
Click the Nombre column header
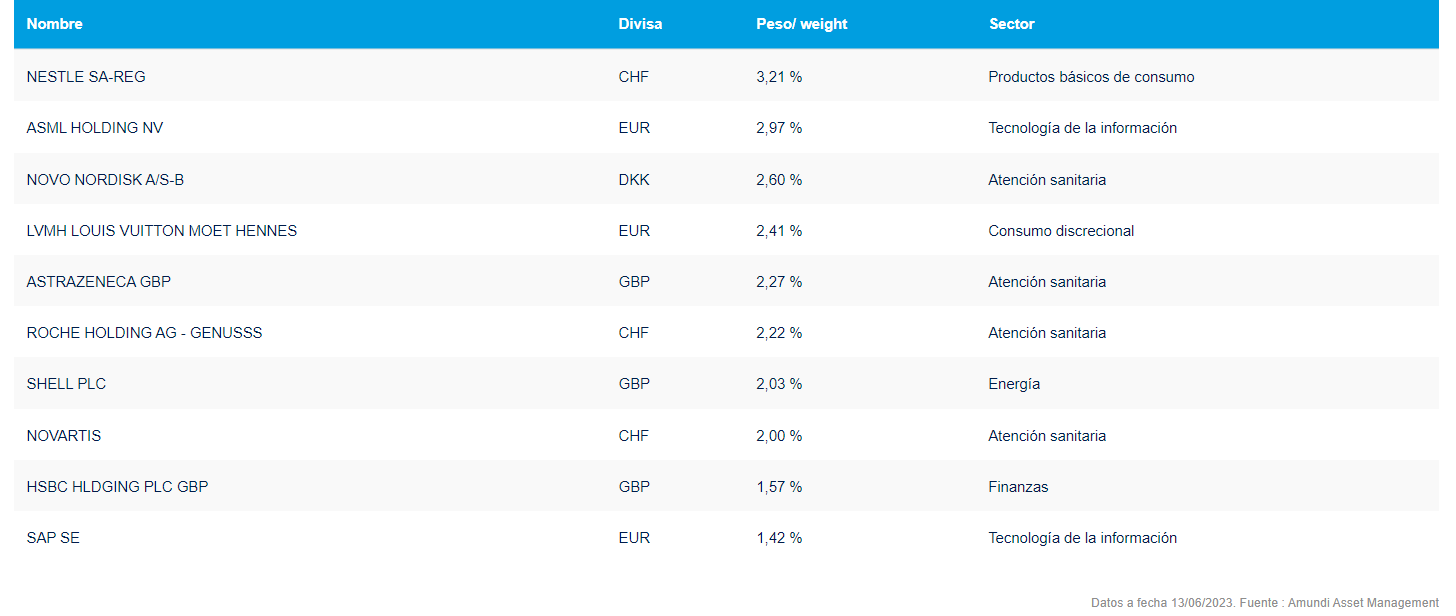55,24
